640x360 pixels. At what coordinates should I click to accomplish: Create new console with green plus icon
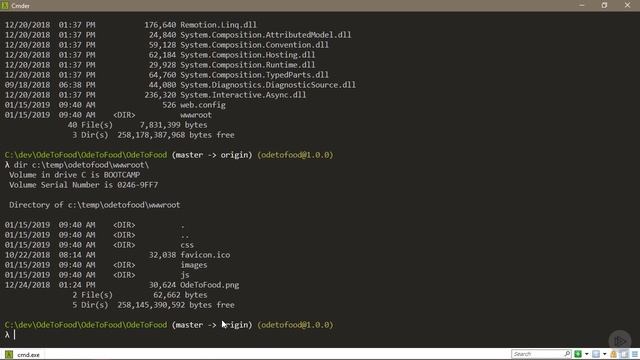578,354
